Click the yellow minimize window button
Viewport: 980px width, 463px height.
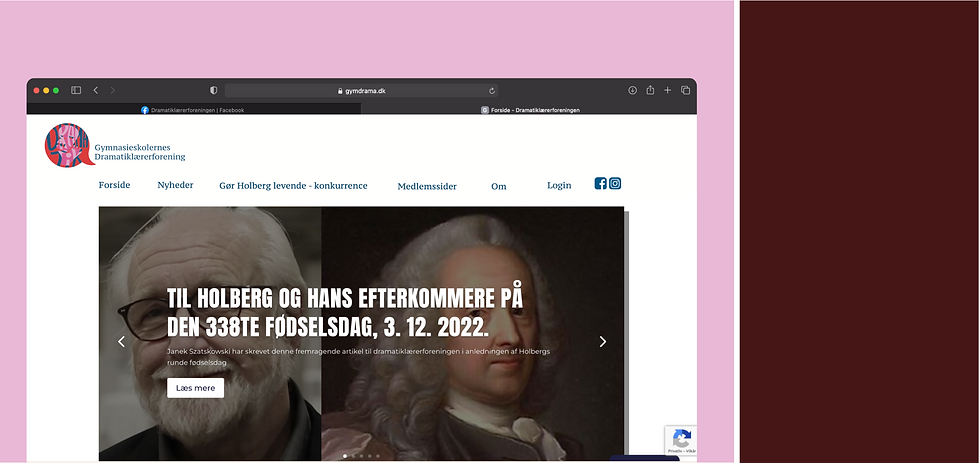click(46, 91)
